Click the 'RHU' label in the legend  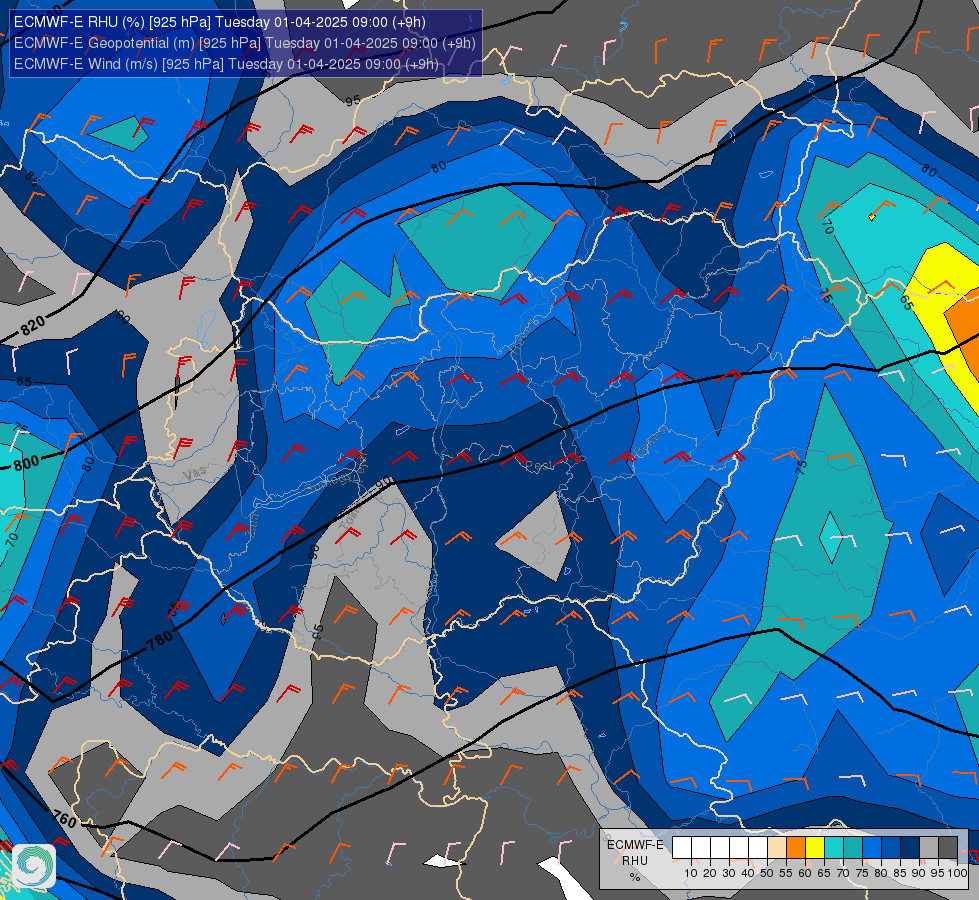point(635,861)
